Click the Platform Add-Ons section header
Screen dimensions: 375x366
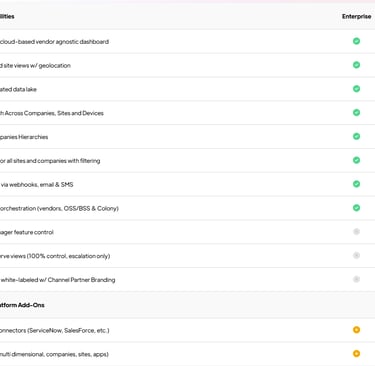(x=22, y=305)
